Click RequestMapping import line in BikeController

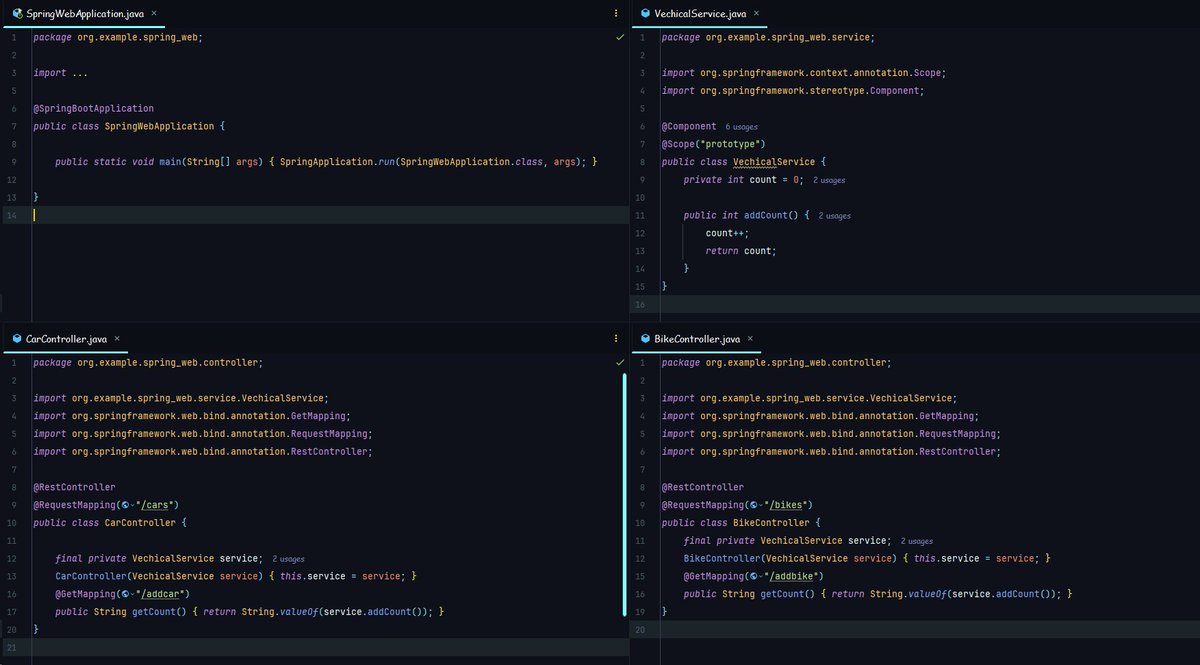click(830, 434)
